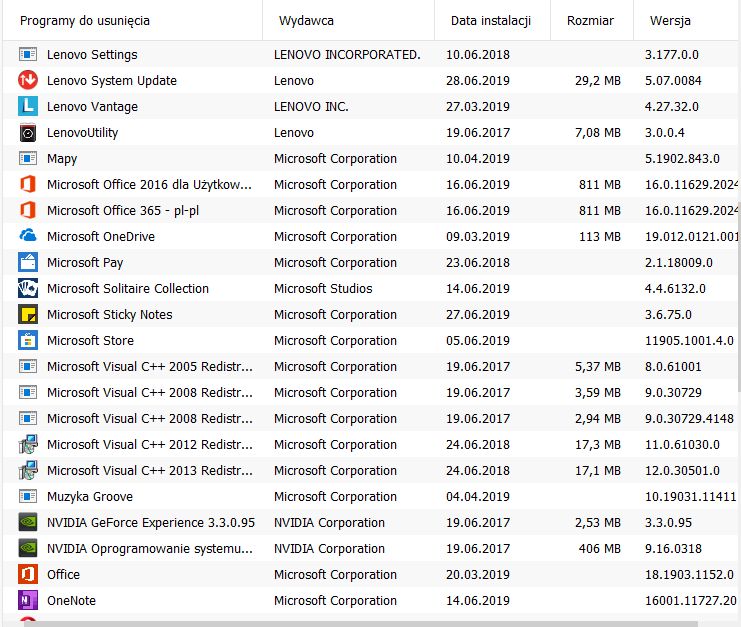Click the Microsoft Solitaire Collection cards icon
The width and height of the screenshot is (741, 627).
[x=28, y=288]
